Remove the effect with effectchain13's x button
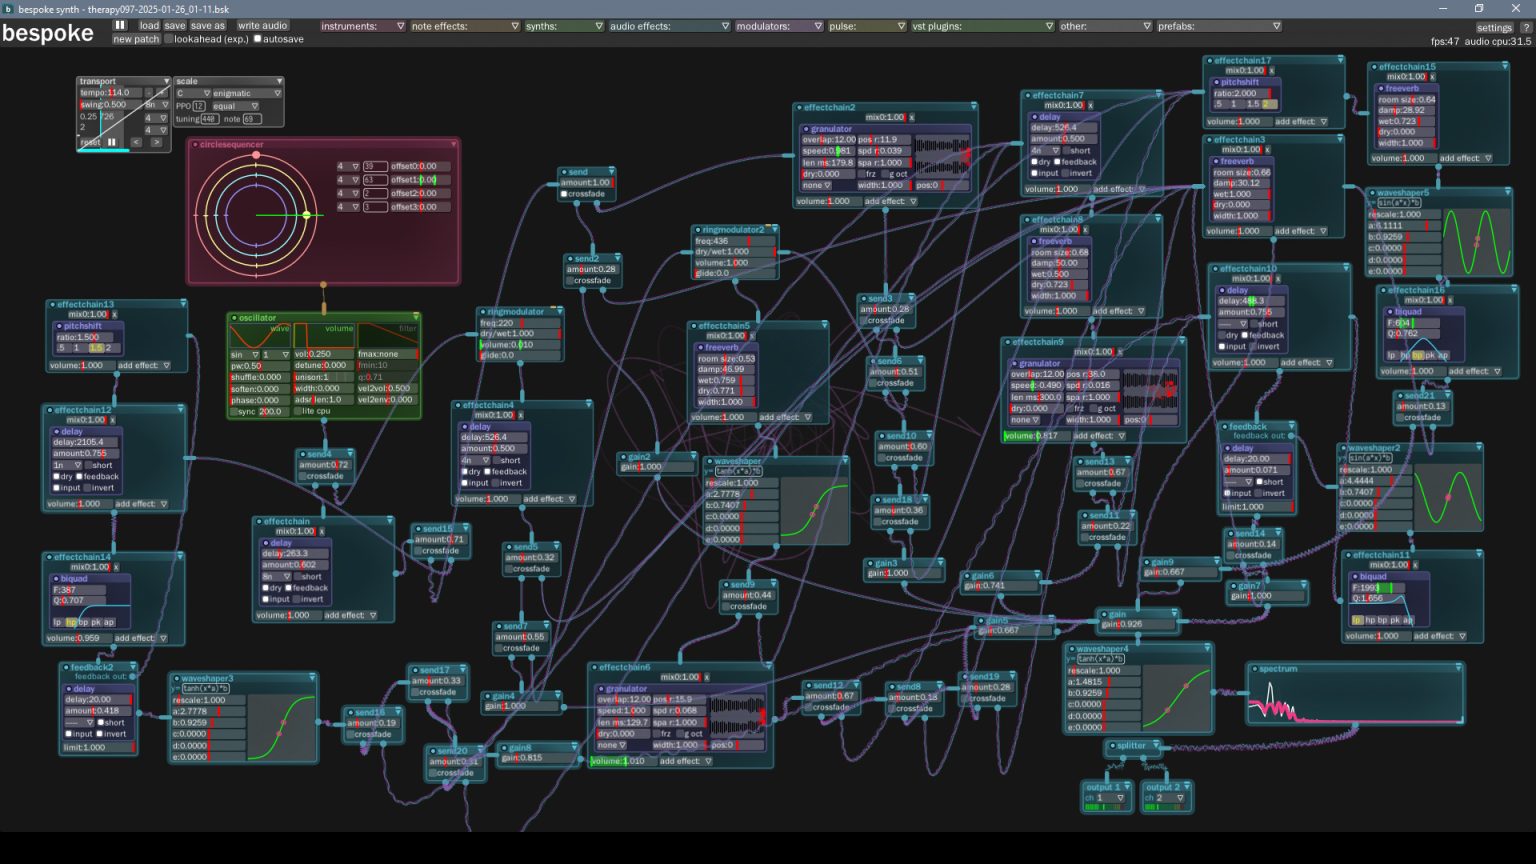Viewport: 1536px width, 864px height. pos(114,314)
